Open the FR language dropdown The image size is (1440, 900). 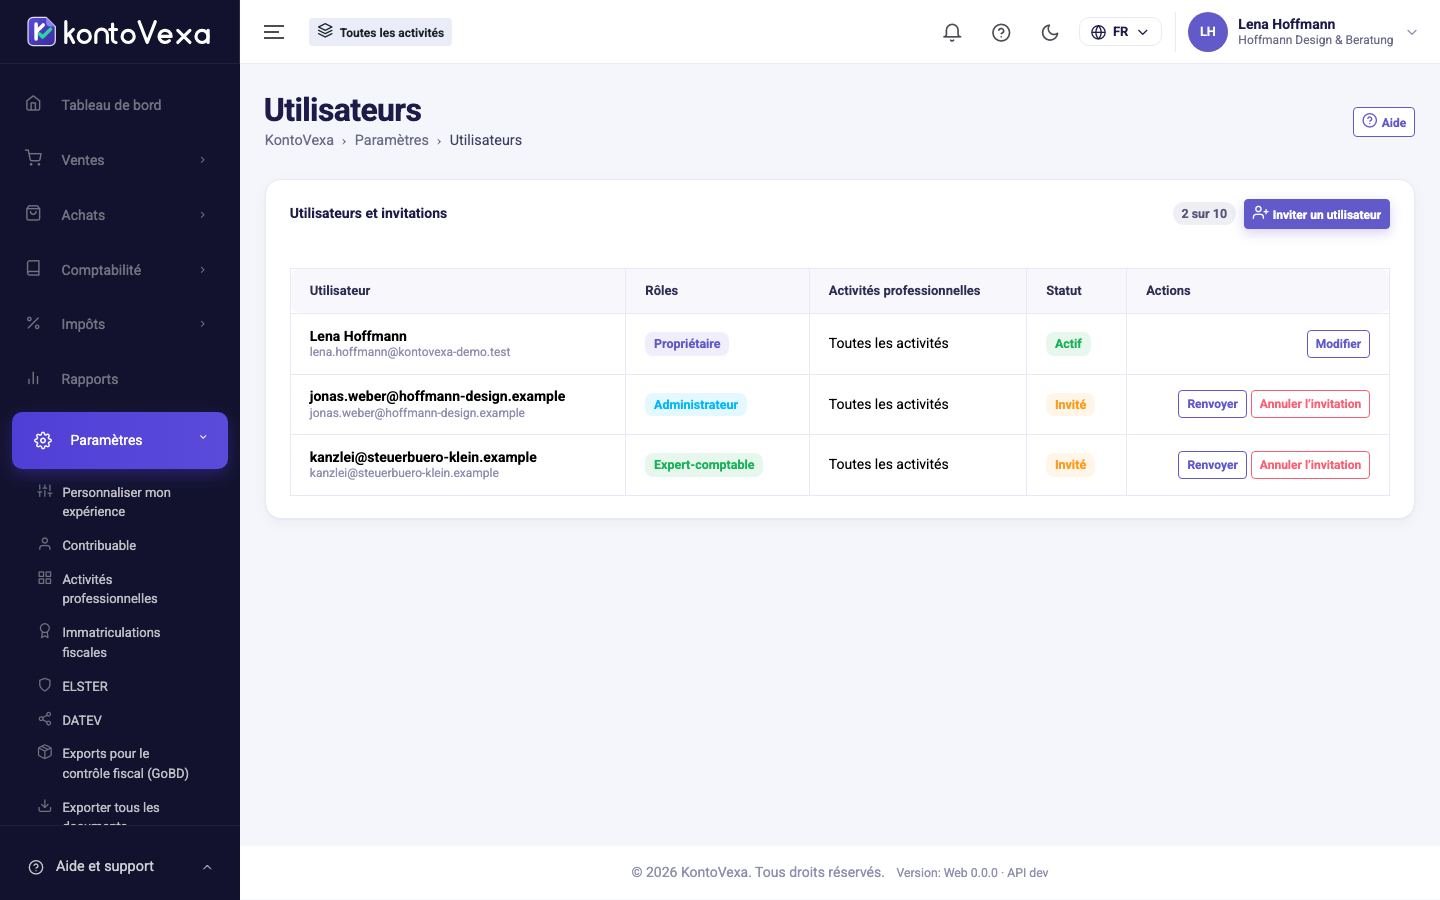coord(1120,32)
